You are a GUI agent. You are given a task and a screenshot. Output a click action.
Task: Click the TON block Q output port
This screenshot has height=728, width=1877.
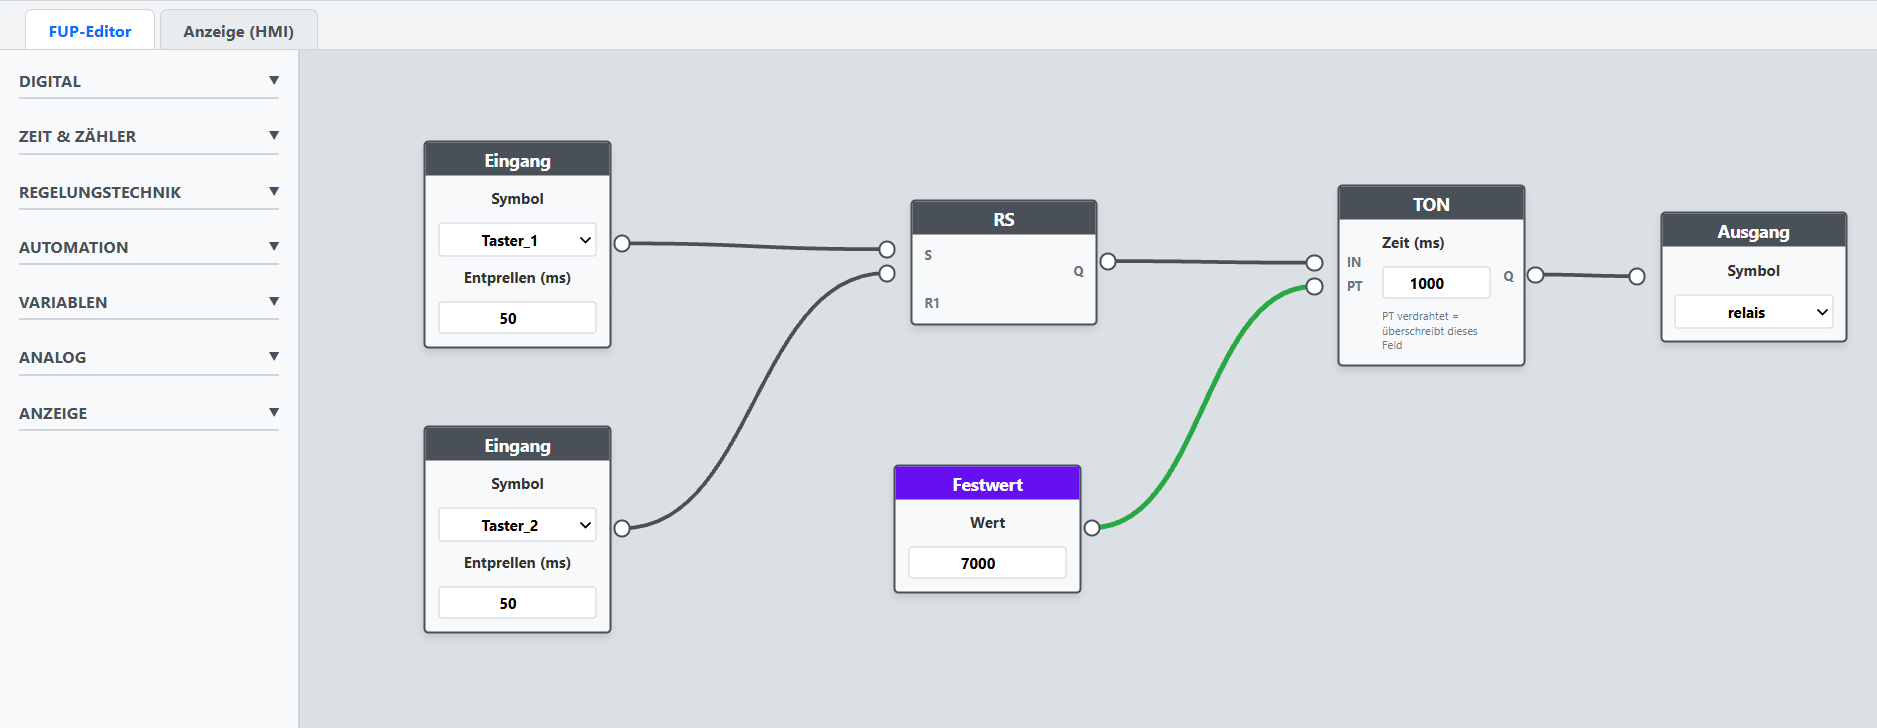(x=1535, y=275)
